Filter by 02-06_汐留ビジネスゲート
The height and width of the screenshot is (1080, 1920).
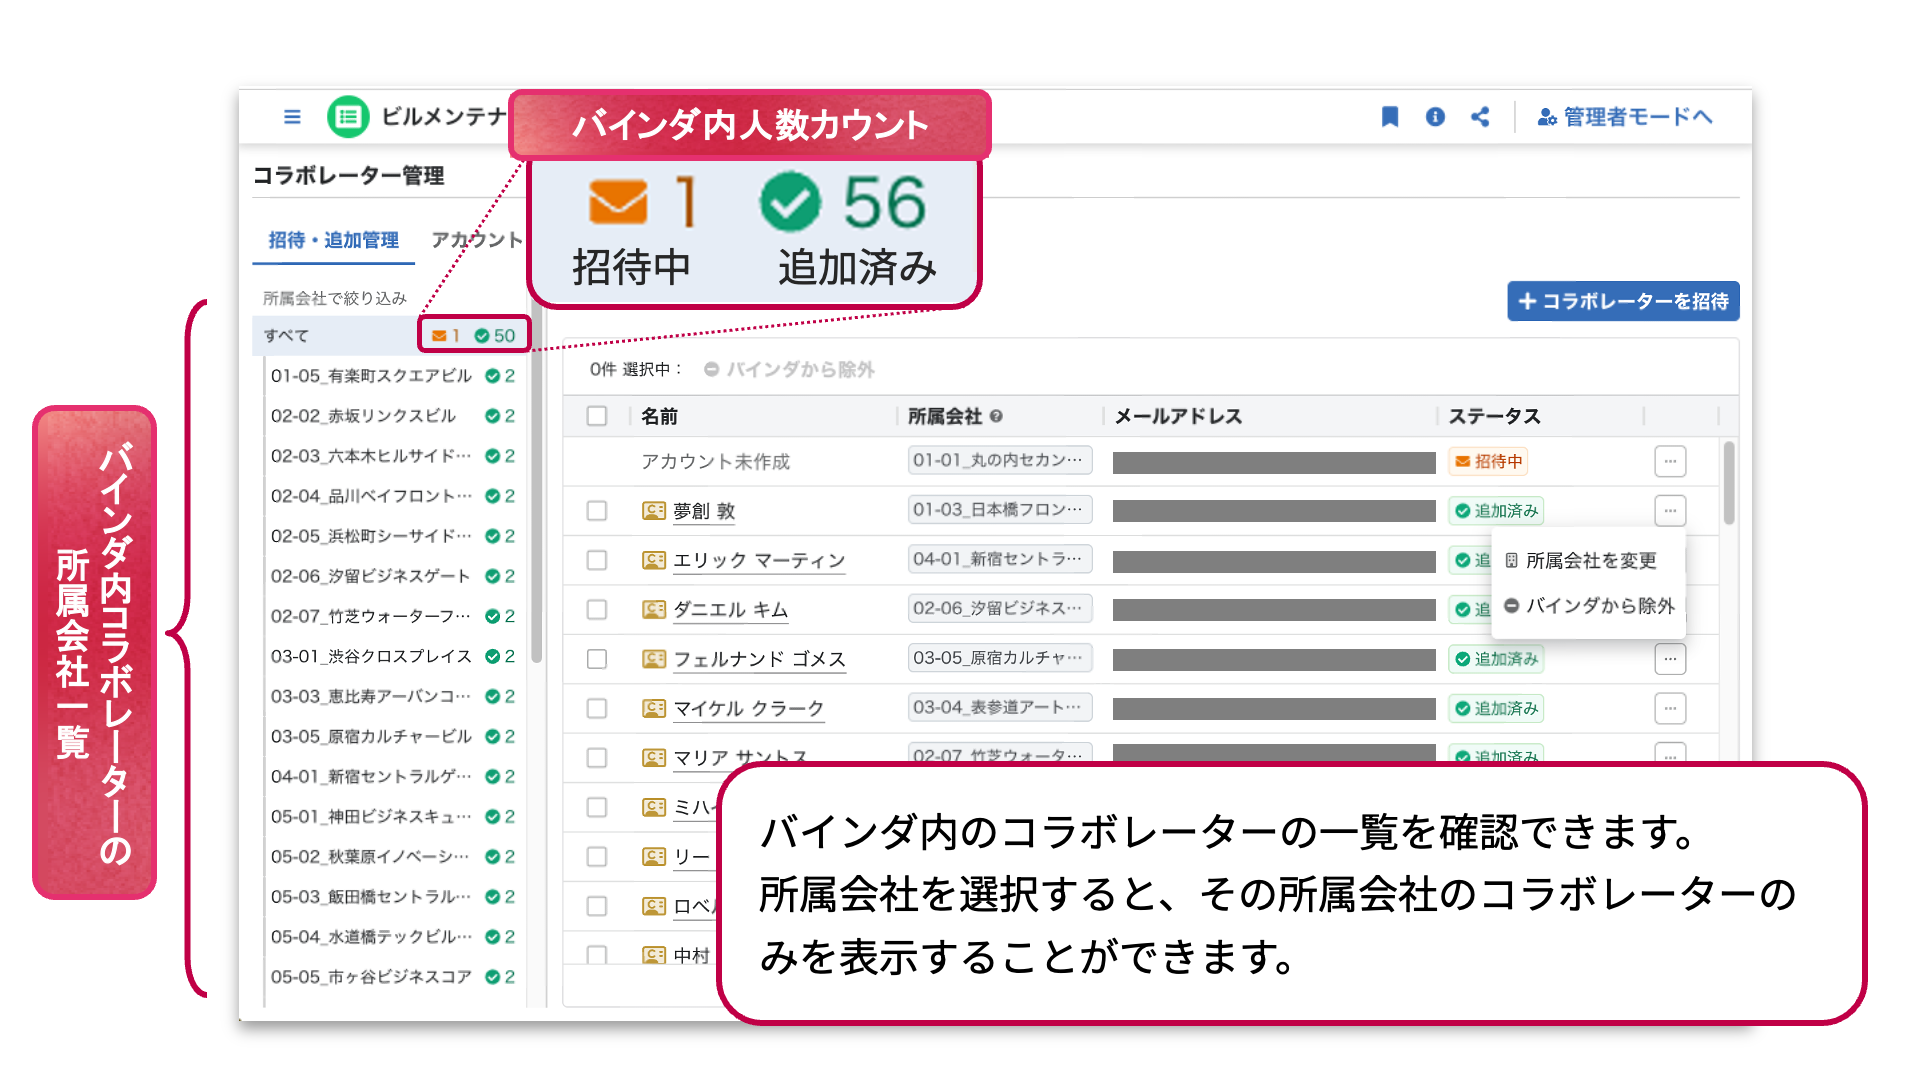coord(393,576)
